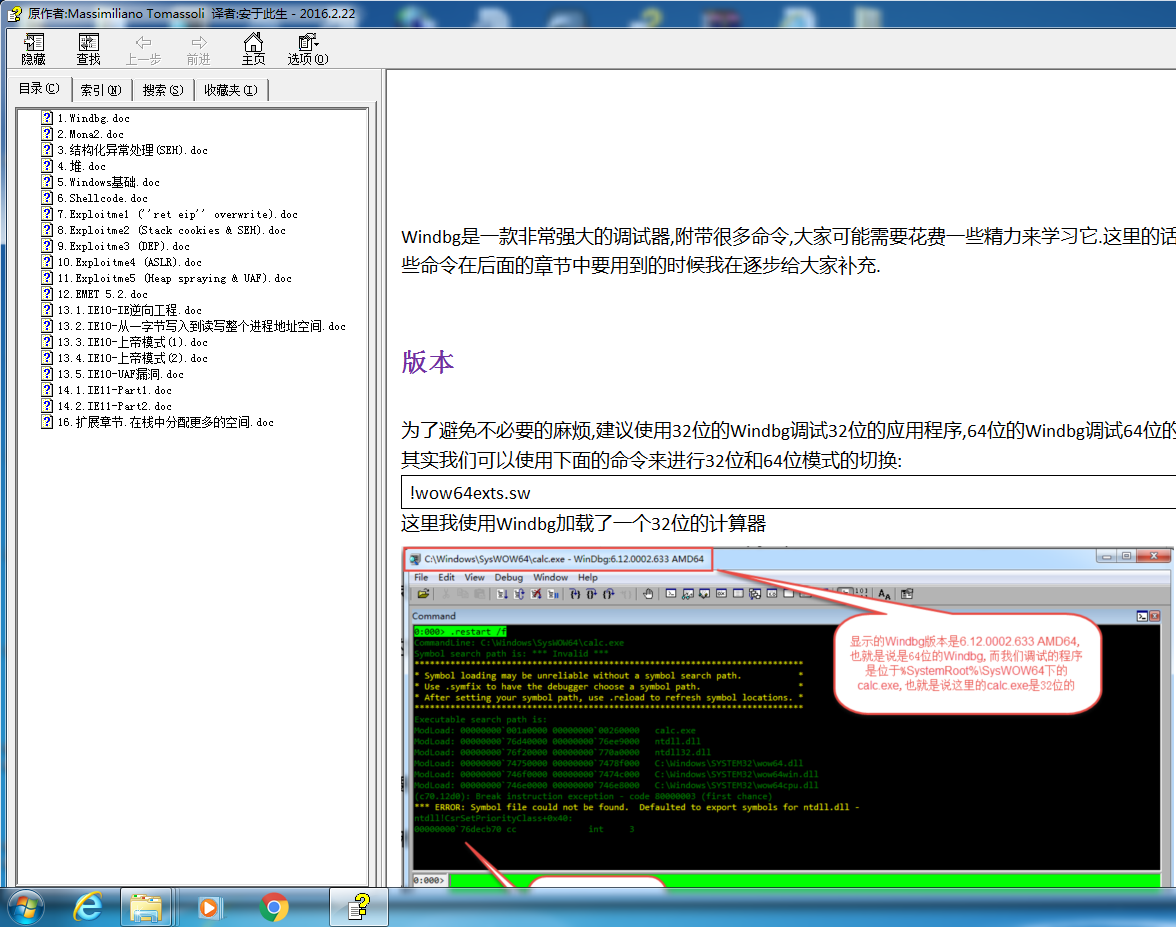The image size is (1176, 927).
Task: Click the 隐藏 (Hide) toolbar icon
Action: pyautogui.click(x=34, y=50)
